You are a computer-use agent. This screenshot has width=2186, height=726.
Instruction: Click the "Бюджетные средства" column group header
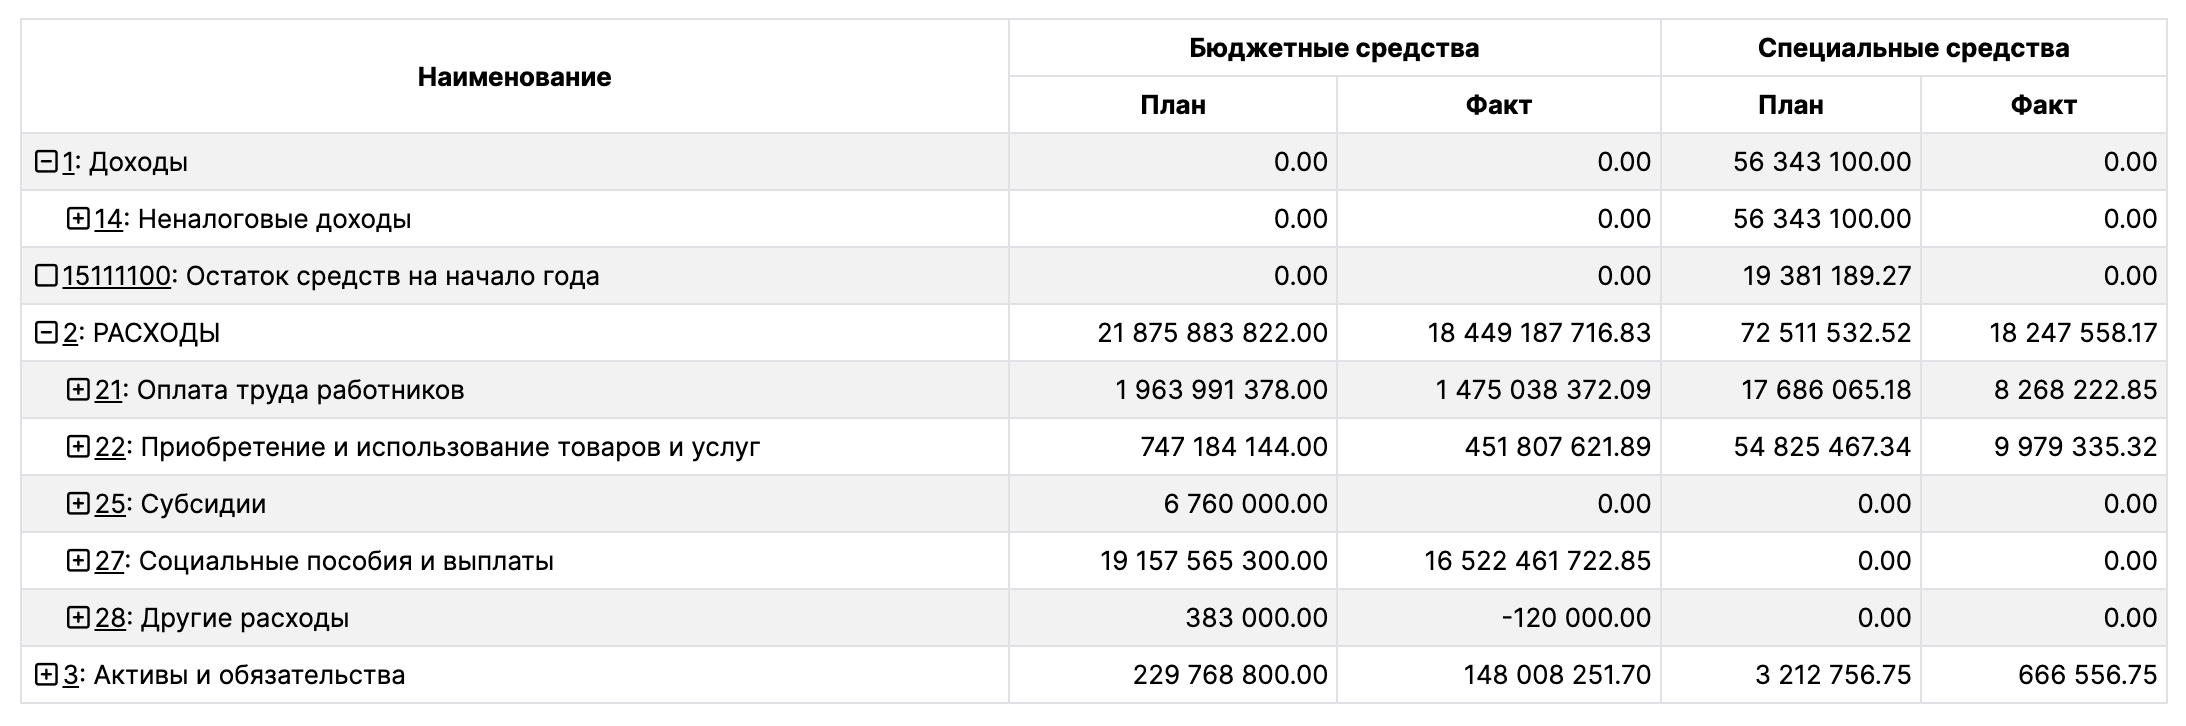[x=1334, y=48]
